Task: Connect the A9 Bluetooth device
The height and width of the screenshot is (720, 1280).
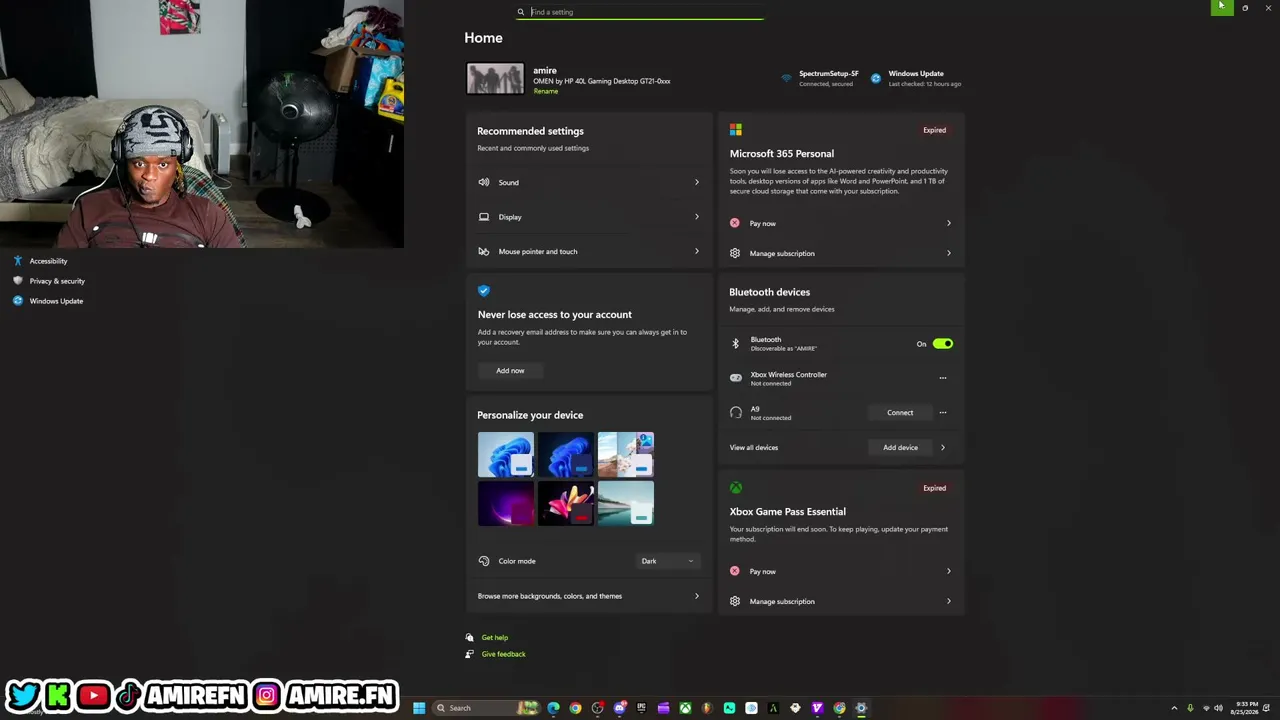Action: coord(900,412)
